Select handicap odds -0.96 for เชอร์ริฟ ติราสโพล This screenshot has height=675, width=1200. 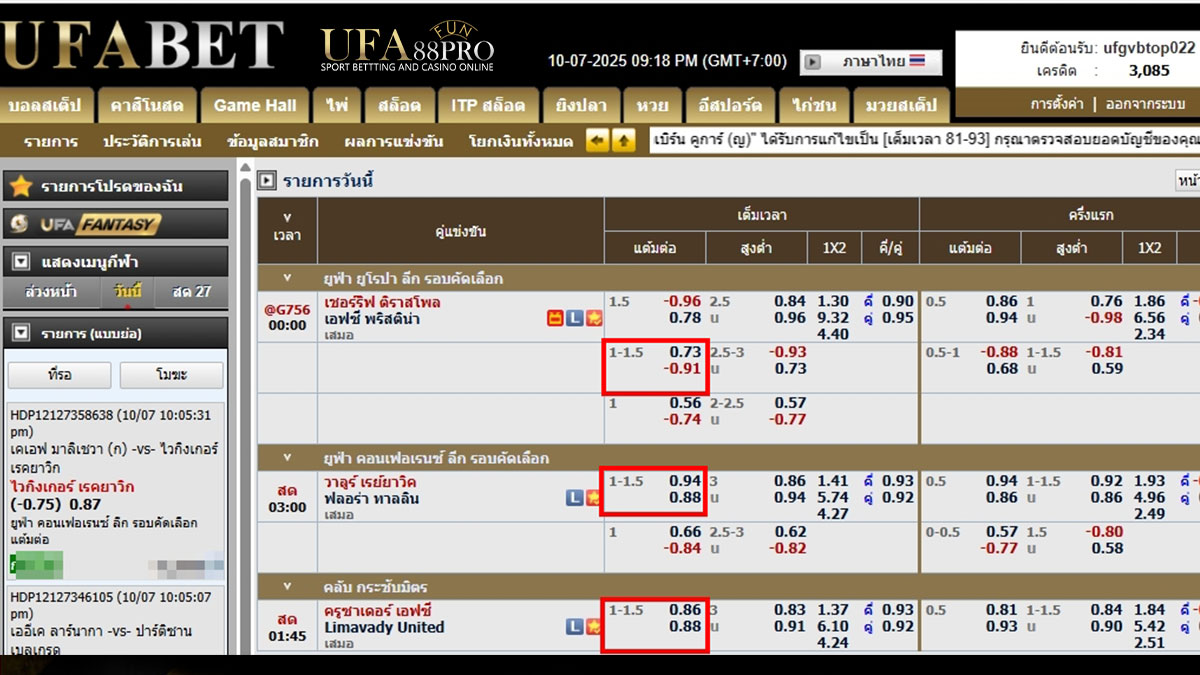(684, 301)
